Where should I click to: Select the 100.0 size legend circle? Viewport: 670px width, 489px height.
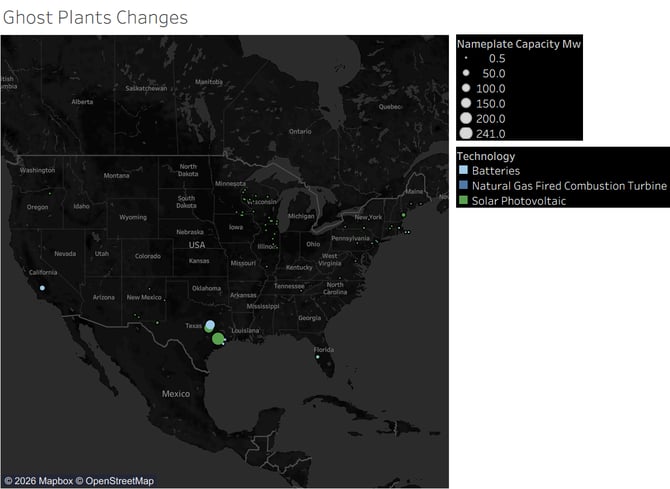(x=465, y=89)
